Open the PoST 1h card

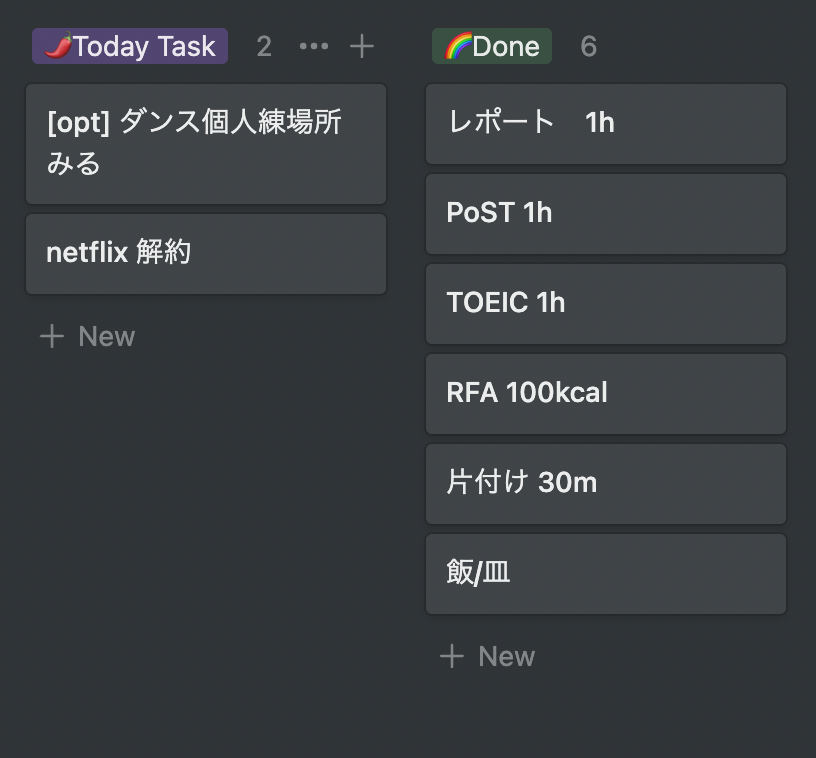click(606, 213)
